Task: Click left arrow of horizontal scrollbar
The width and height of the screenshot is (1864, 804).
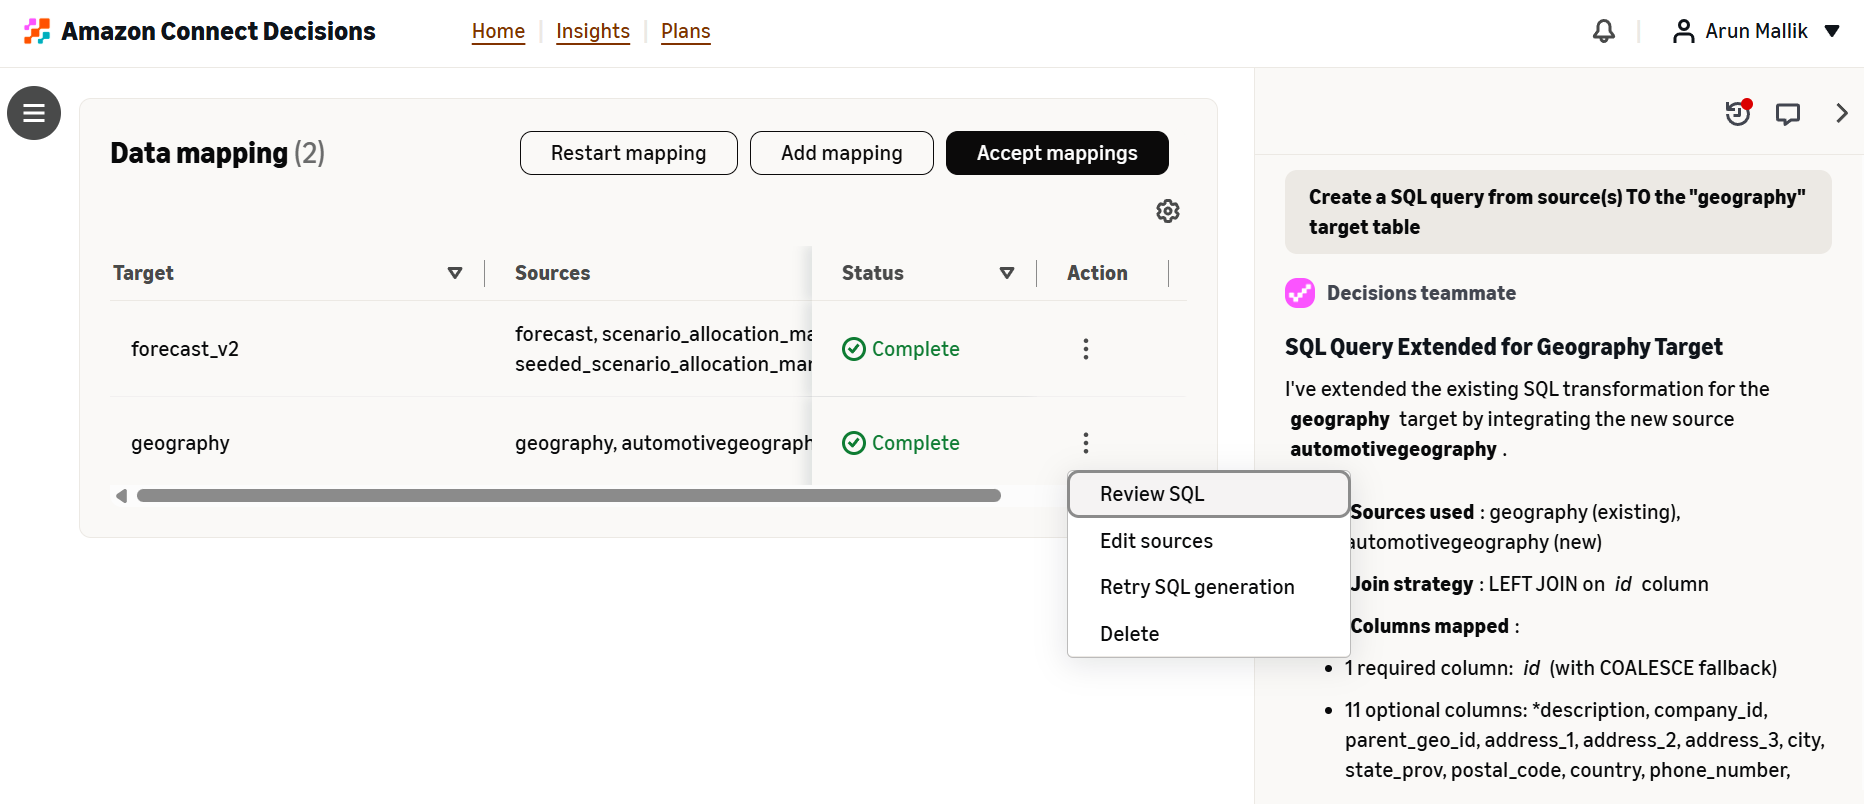Action: 121,496
